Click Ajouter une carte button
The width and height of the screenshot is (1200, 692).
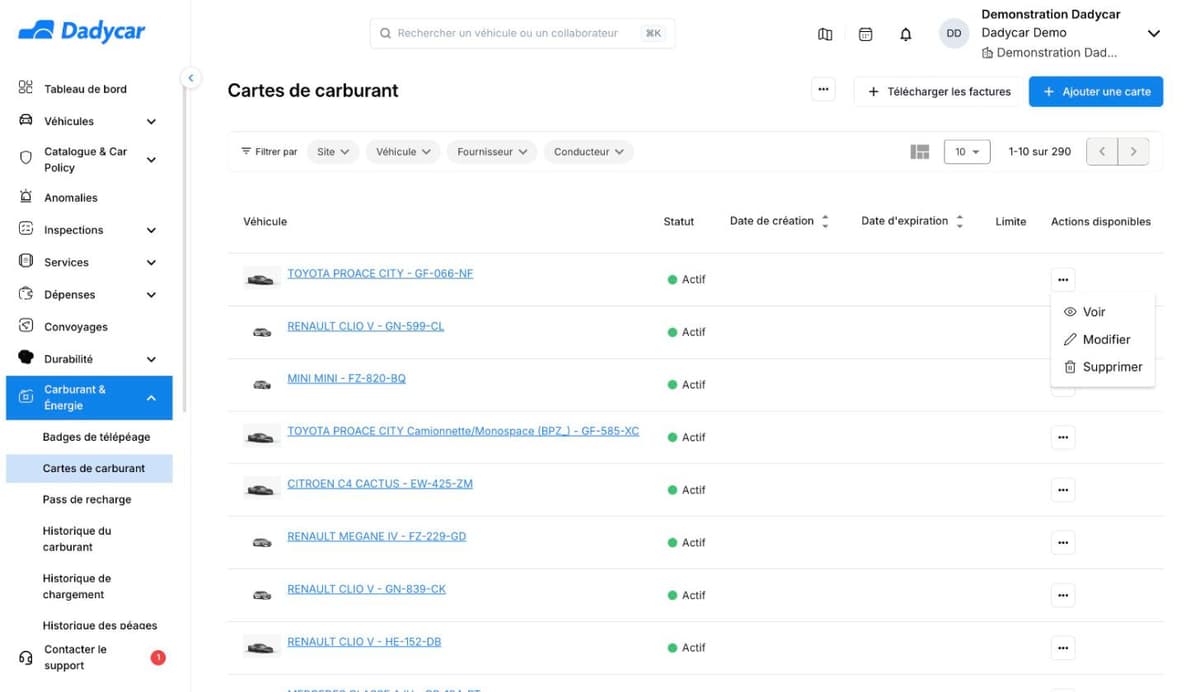pos(1096,91)
